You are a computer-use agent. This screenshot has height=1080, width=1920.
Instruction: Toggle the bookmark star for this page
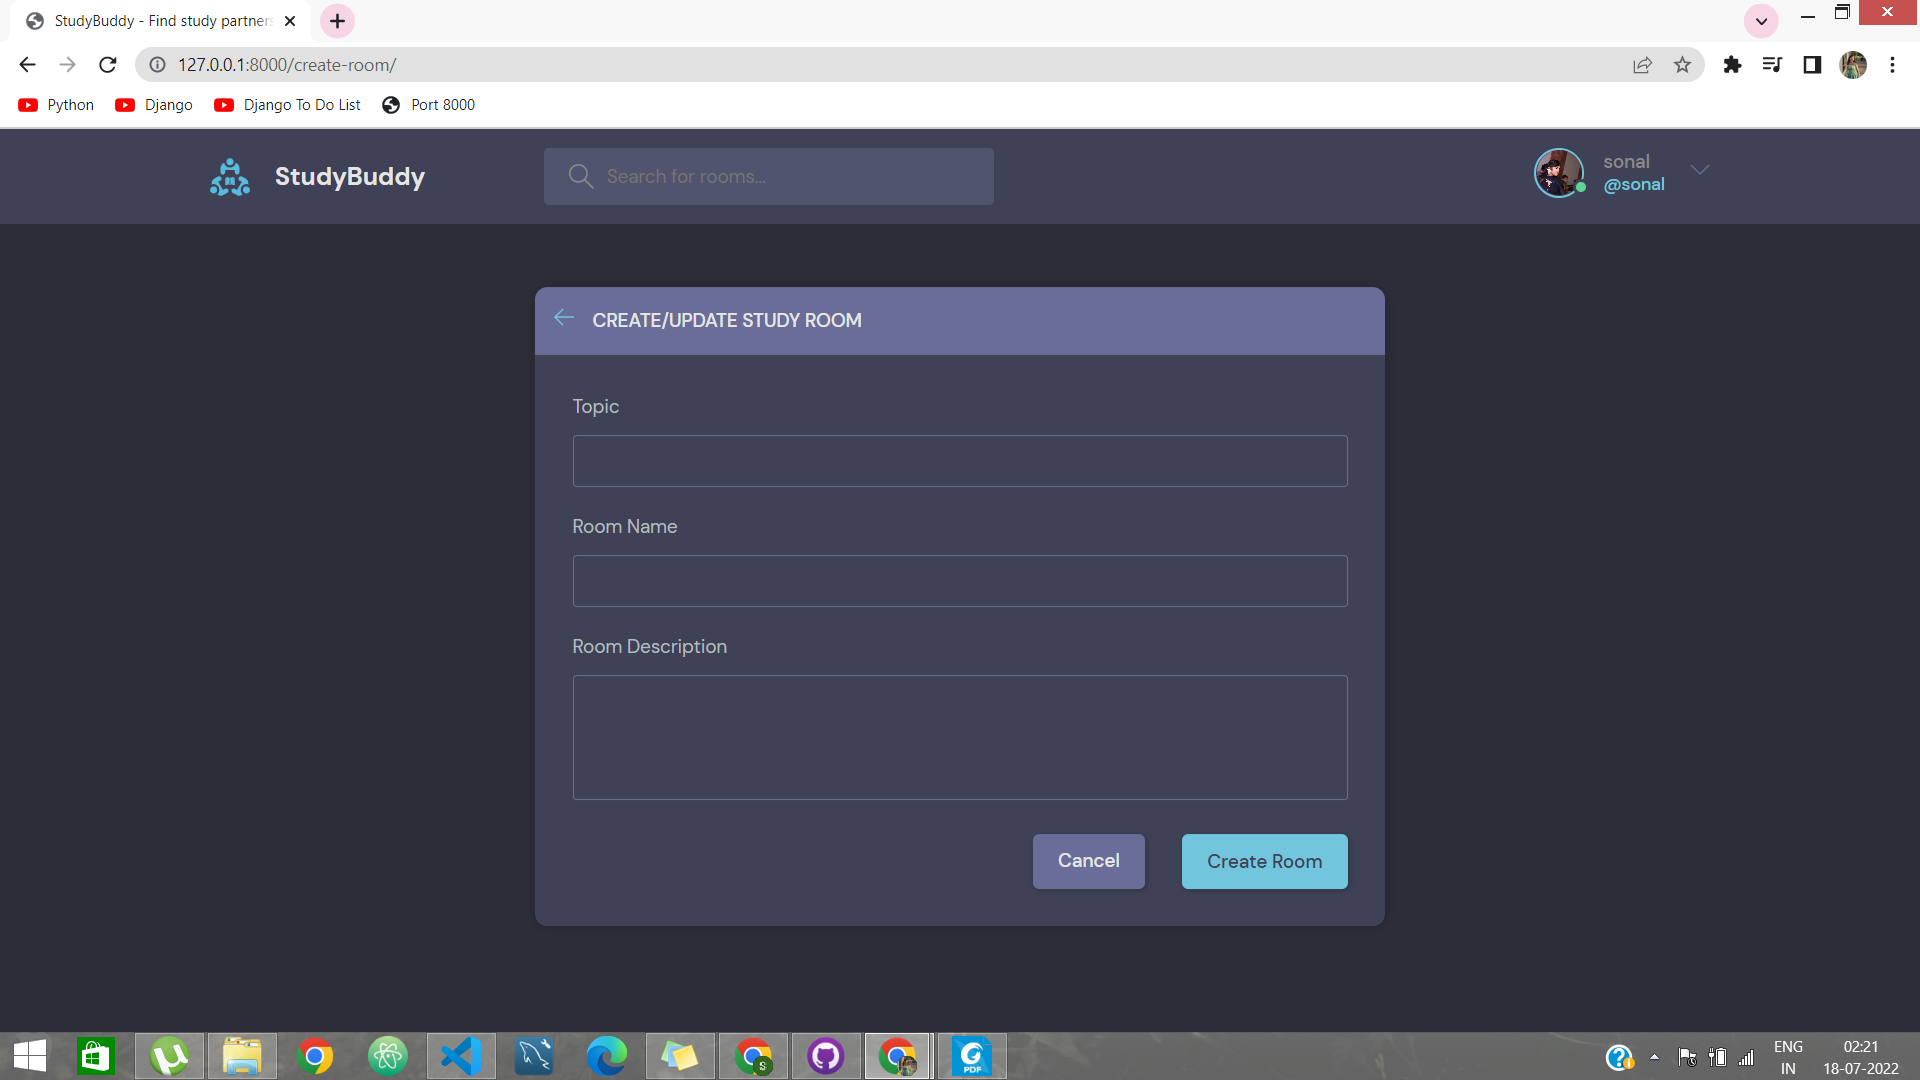[x=1682, y=64]
